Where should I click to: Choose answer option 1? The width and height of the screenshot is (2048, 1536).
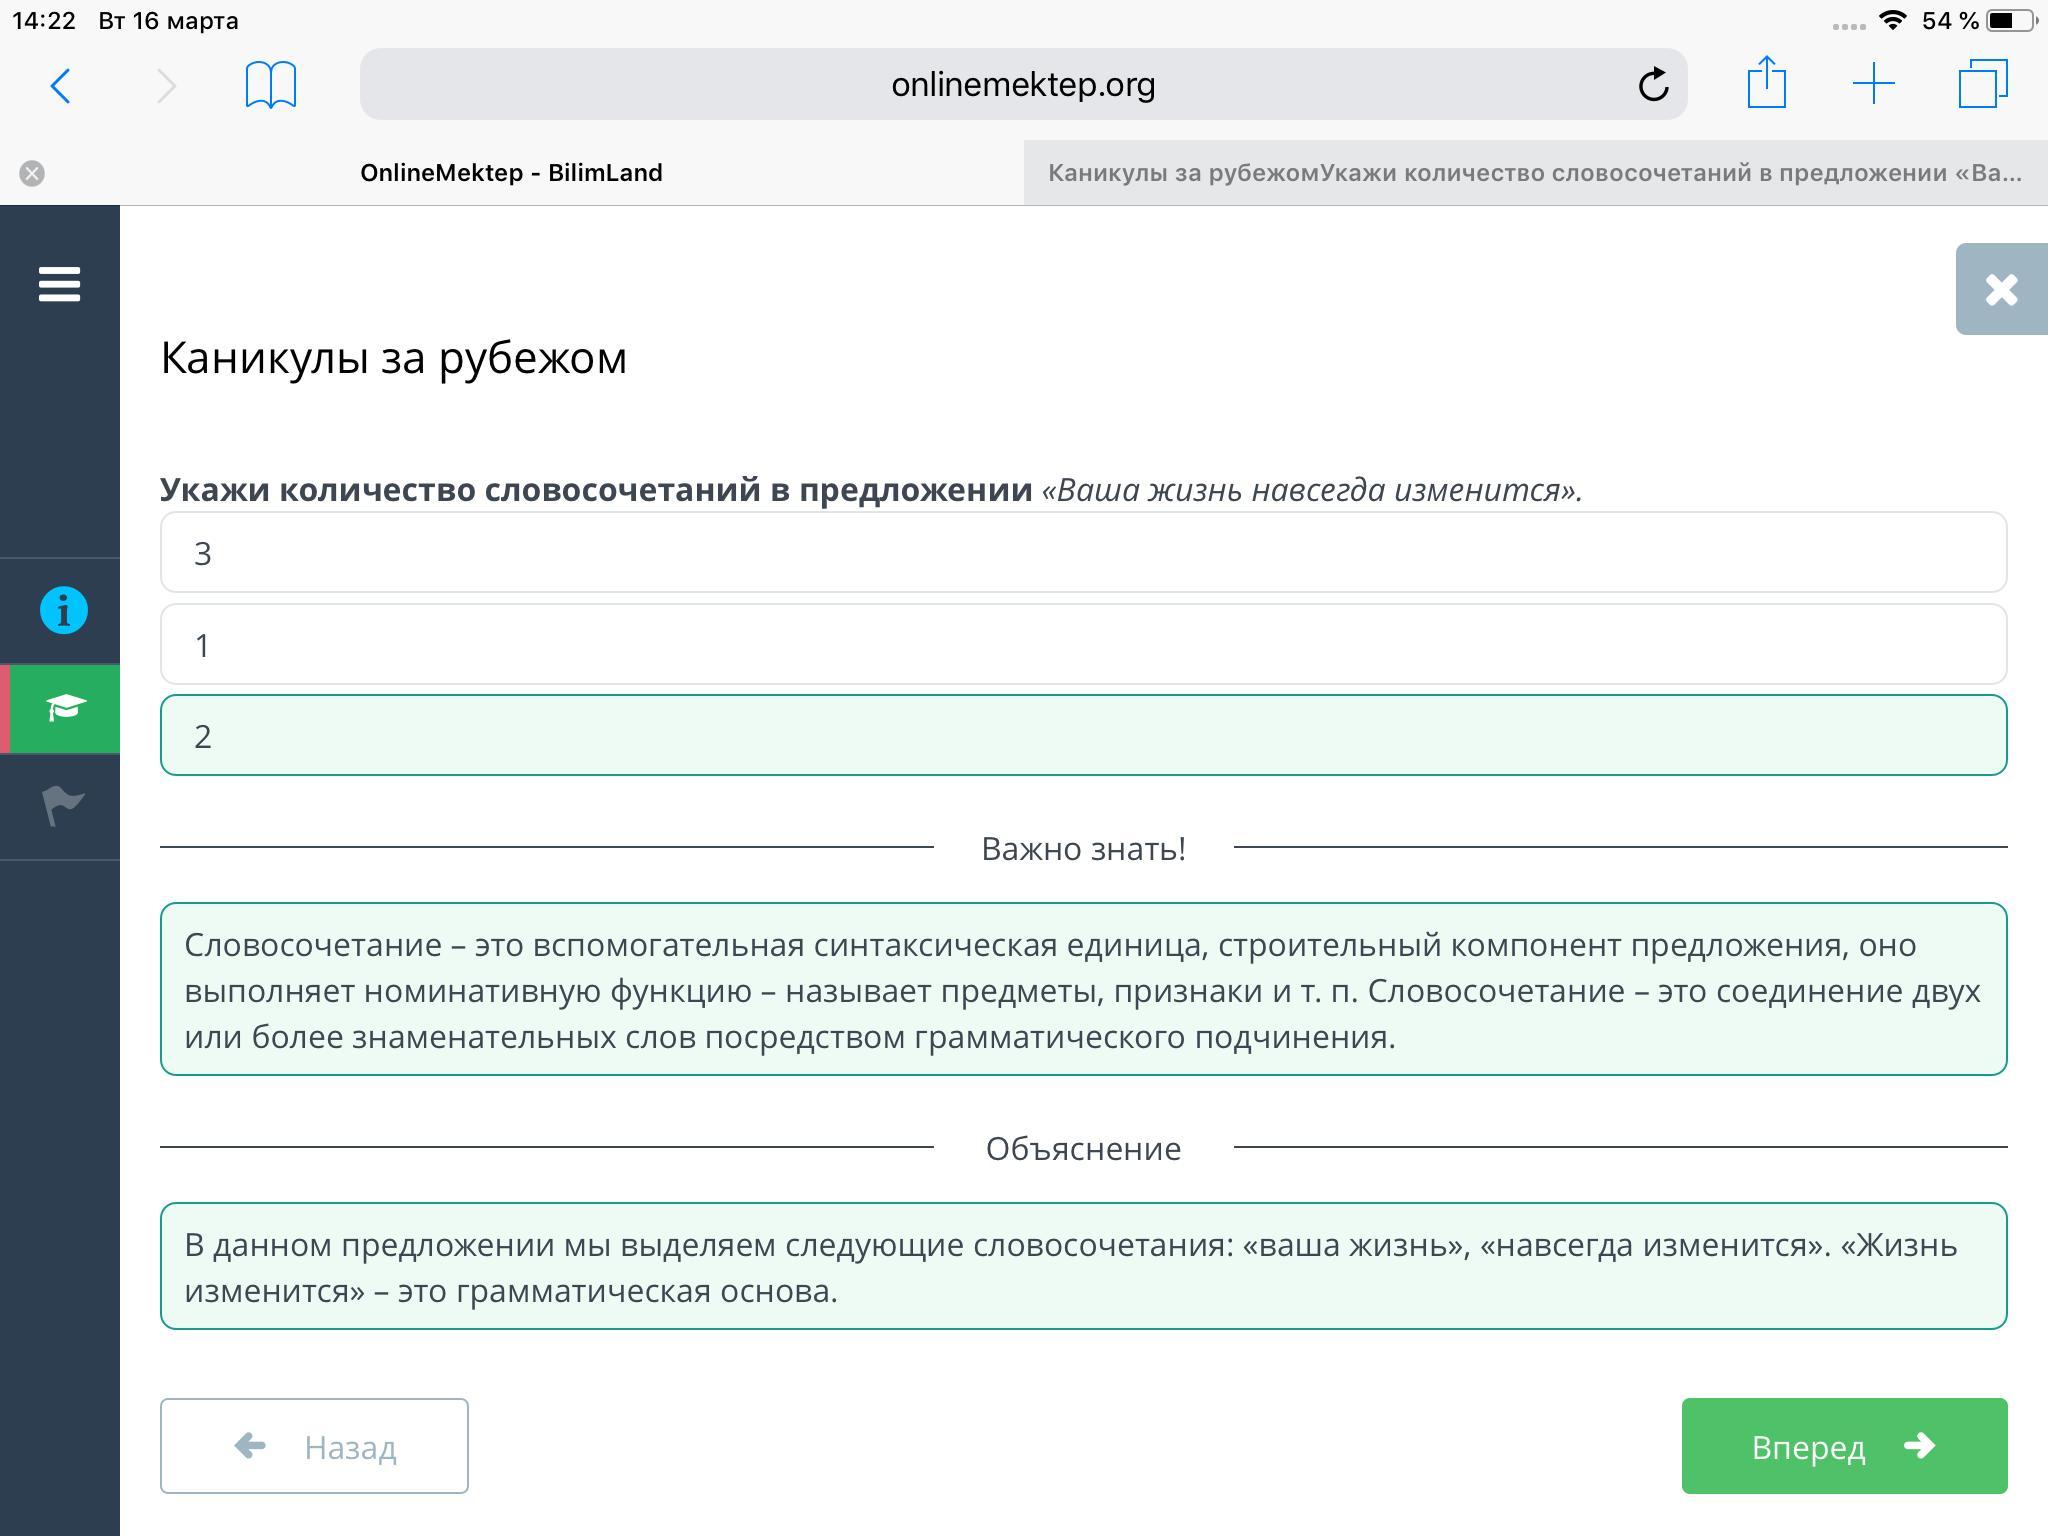1083,645
